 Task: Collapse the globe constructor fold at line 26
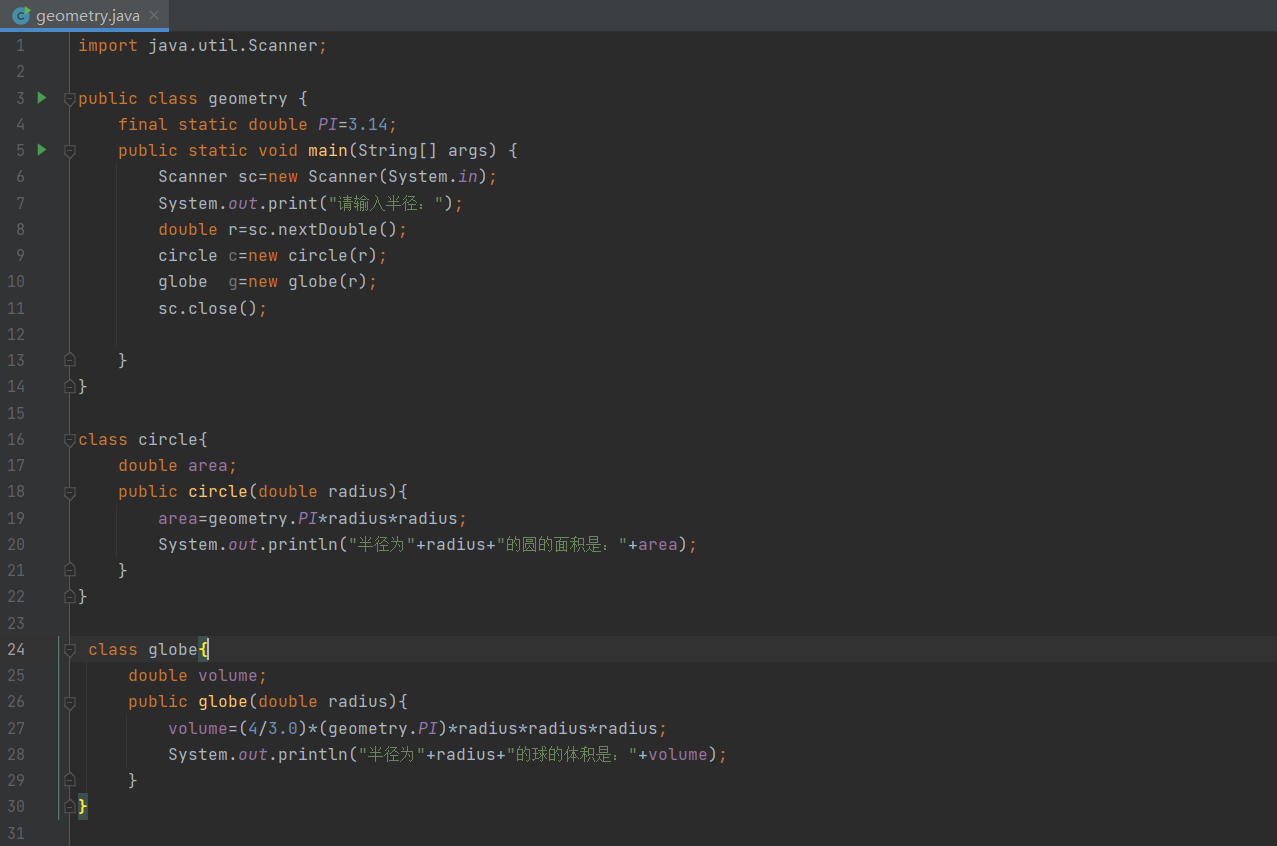coord(69,702)
